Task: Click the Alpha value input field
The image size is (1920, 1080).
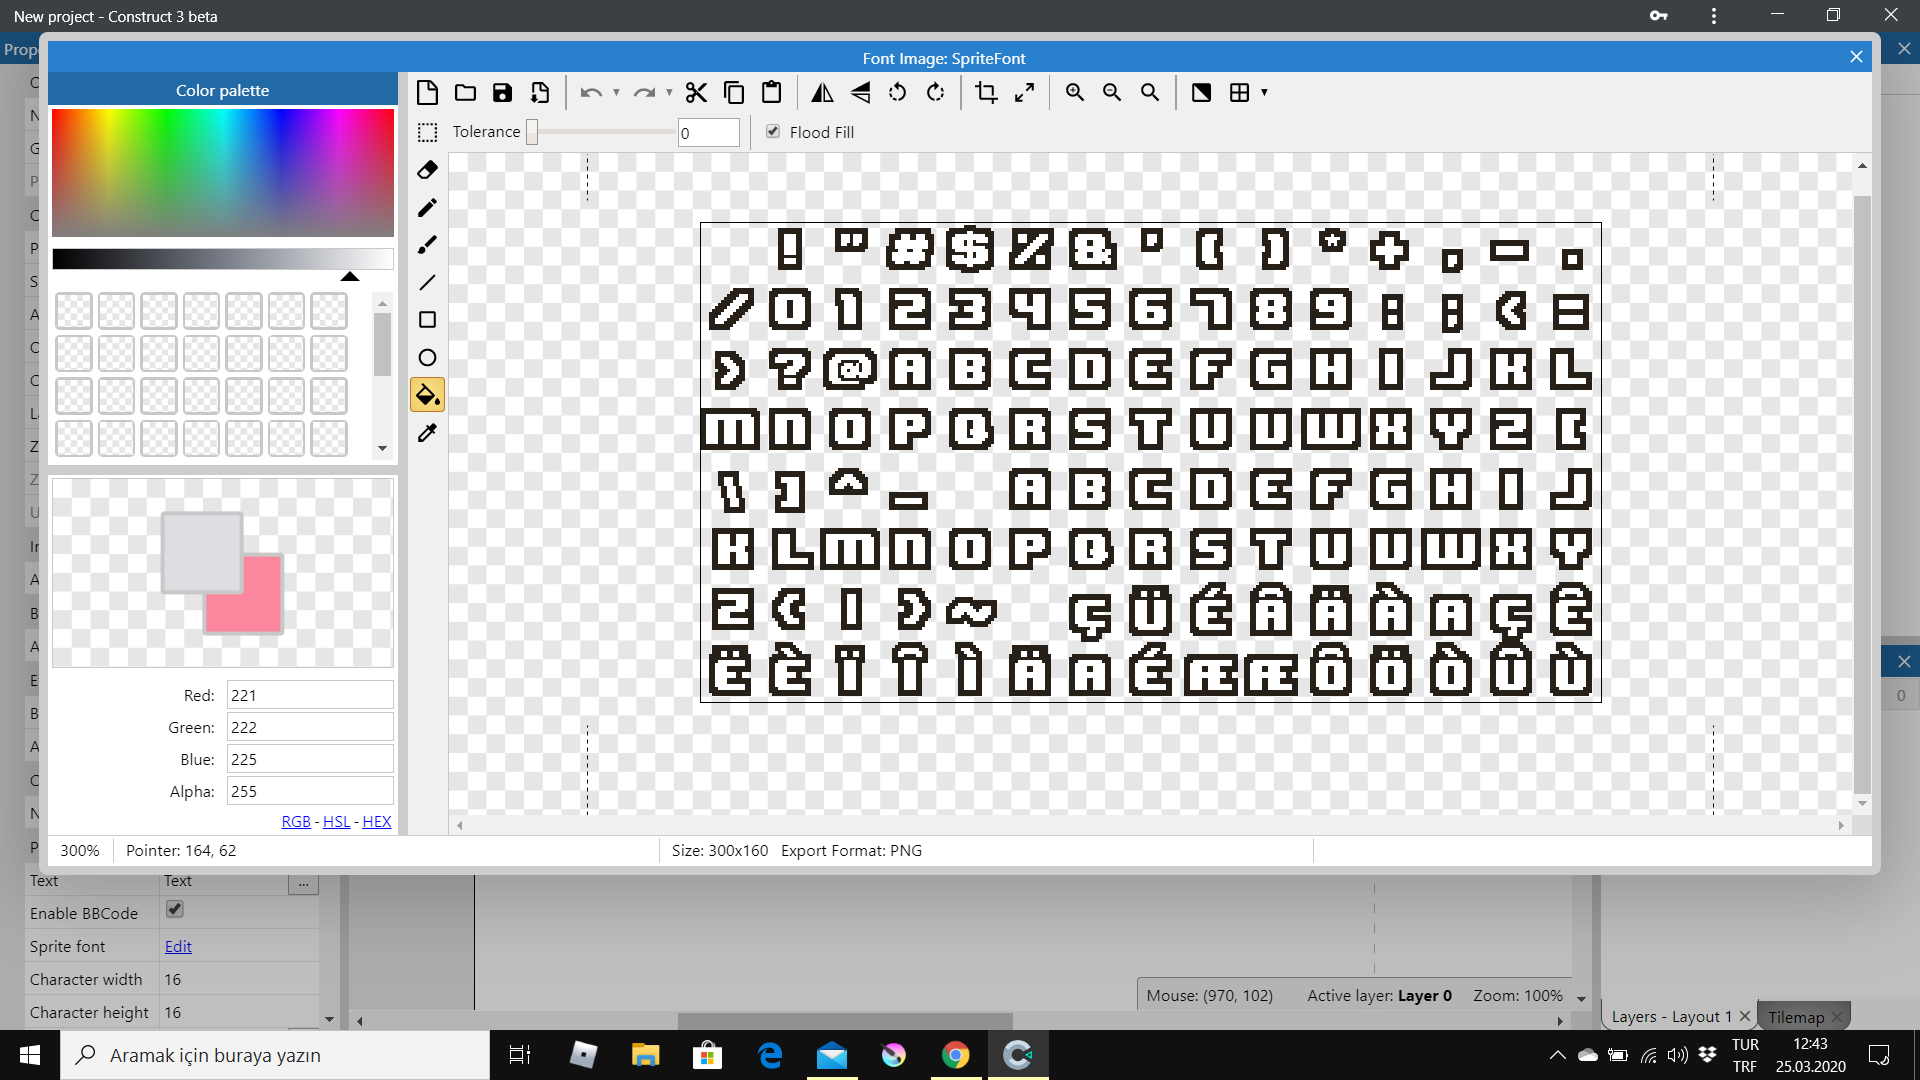Action: pos(310,790)
